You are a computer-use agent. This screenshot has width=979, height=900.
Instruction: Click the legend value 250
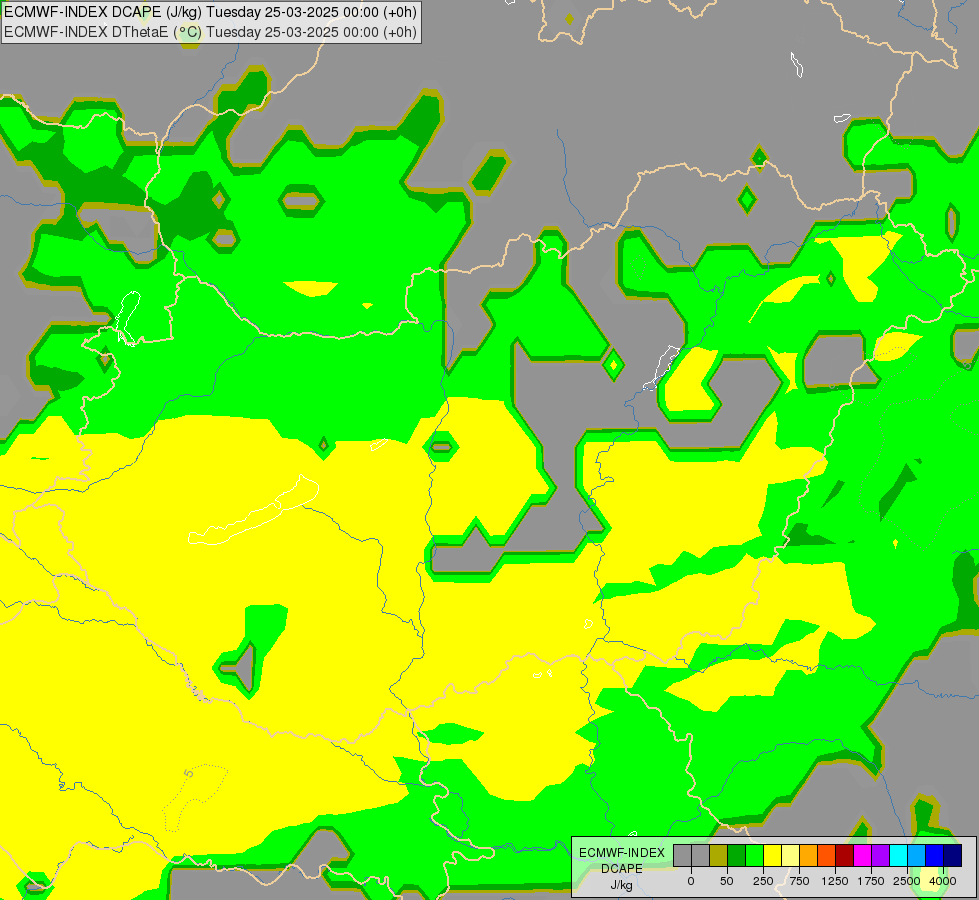pyautogui.click(x=763, y=881)
